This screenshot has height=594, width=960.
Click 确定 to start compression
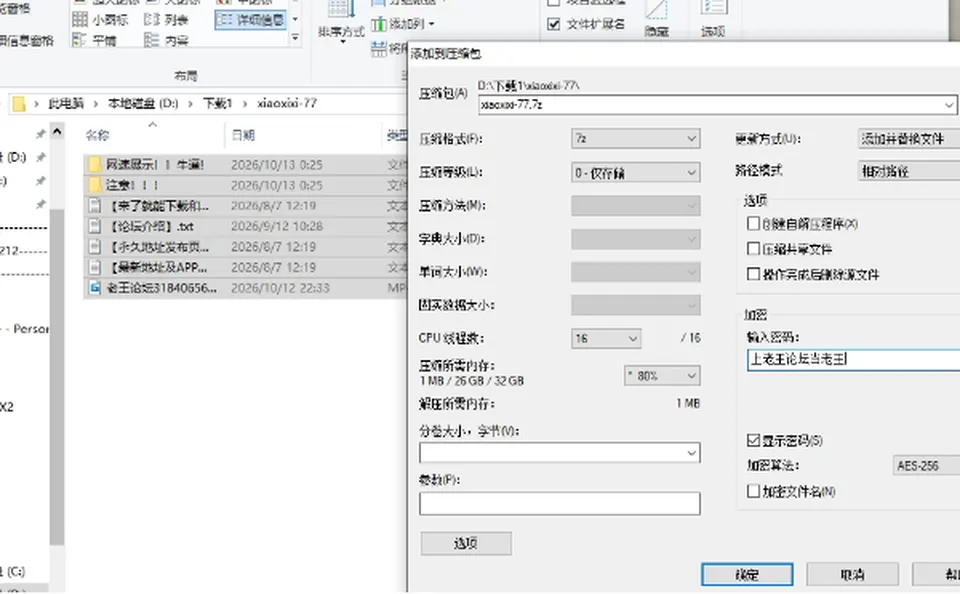(x=747, y=575)
